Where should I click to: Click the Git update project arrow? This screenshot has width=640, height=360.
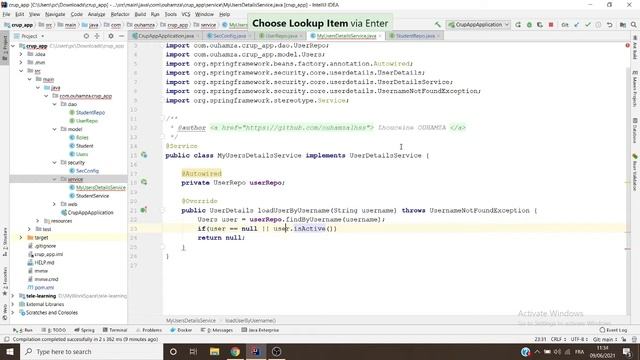click(x=577, y=24)
